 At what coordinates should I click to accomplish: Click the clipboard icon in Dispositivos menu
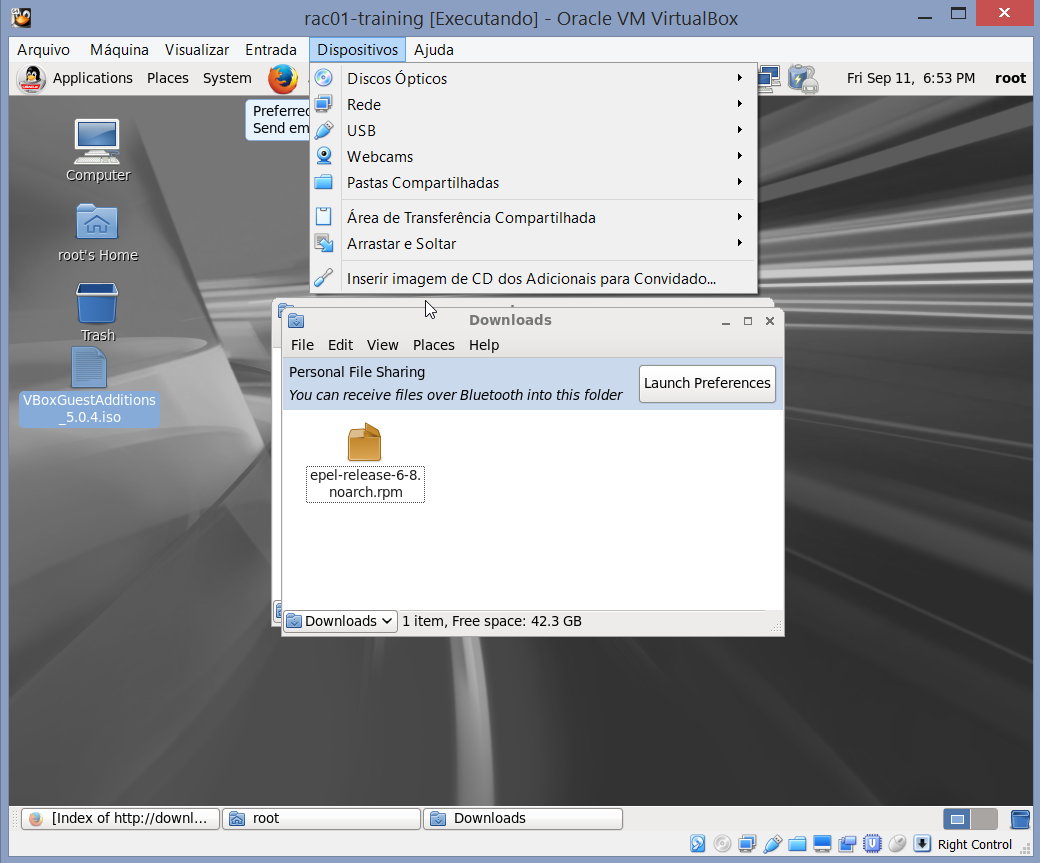tap(324, 216)
